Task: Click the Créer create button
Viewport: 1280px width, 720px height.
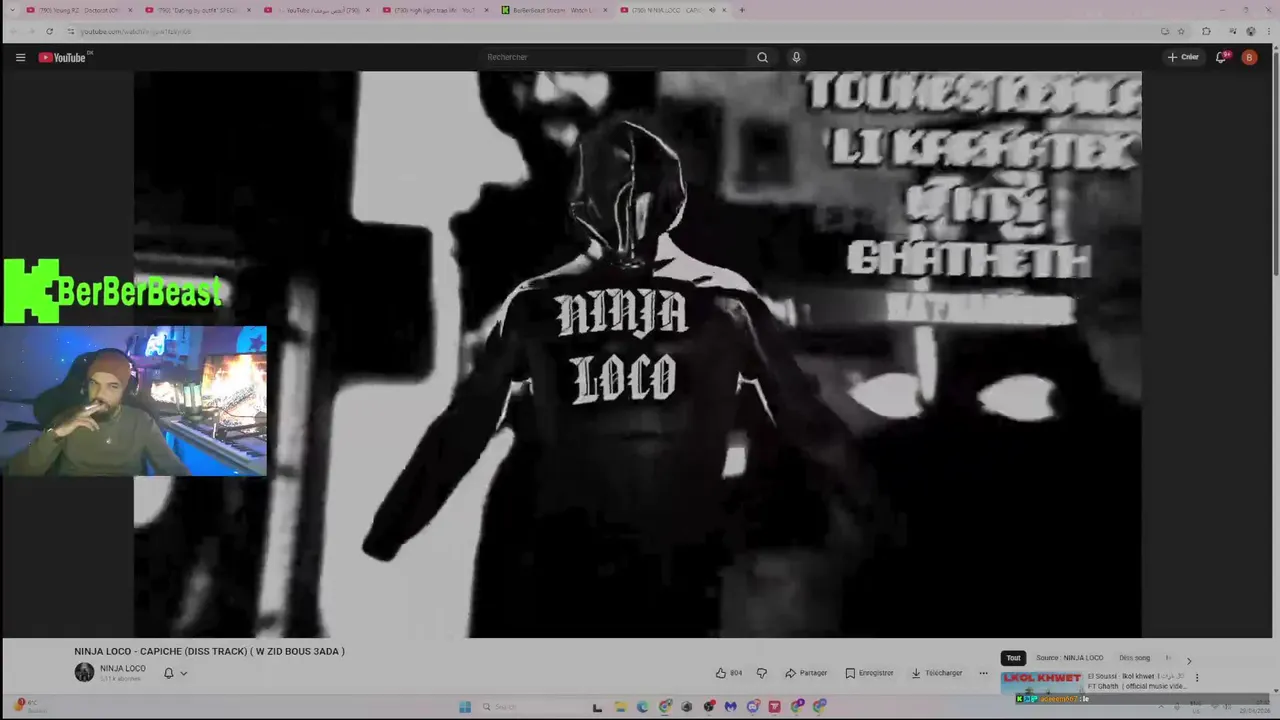Action: (x=1183, y=57)
